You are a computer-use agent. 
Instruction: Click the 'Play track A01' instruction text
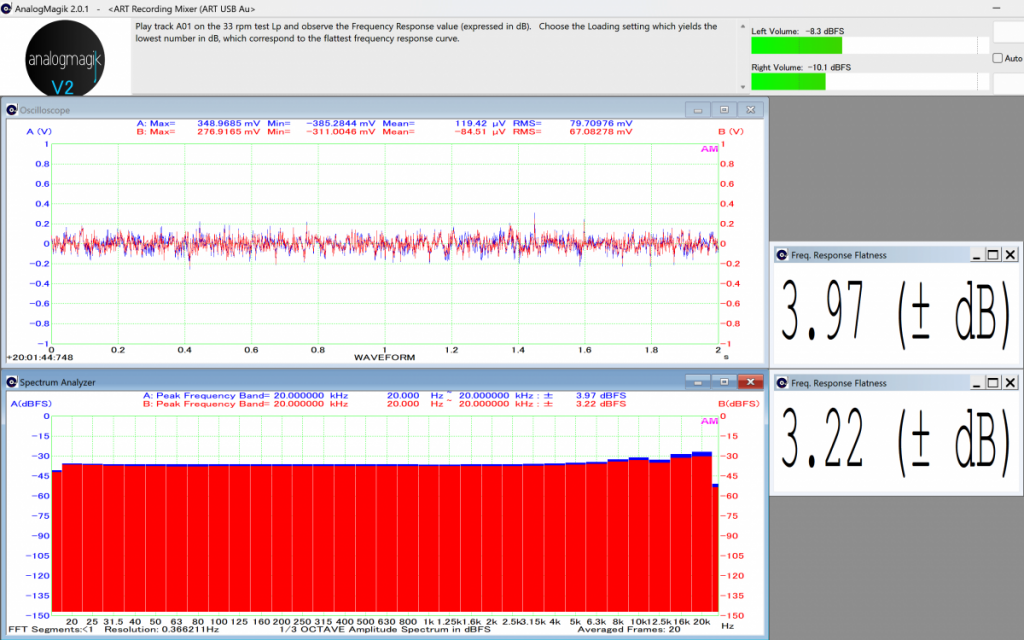426,33
